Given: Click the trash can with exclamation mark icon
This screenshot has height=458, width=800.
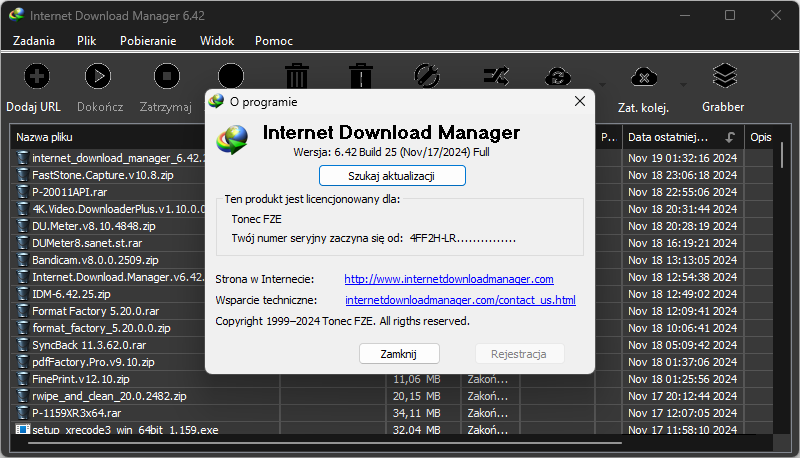Looking at the screenshot, I should [361, 76].
